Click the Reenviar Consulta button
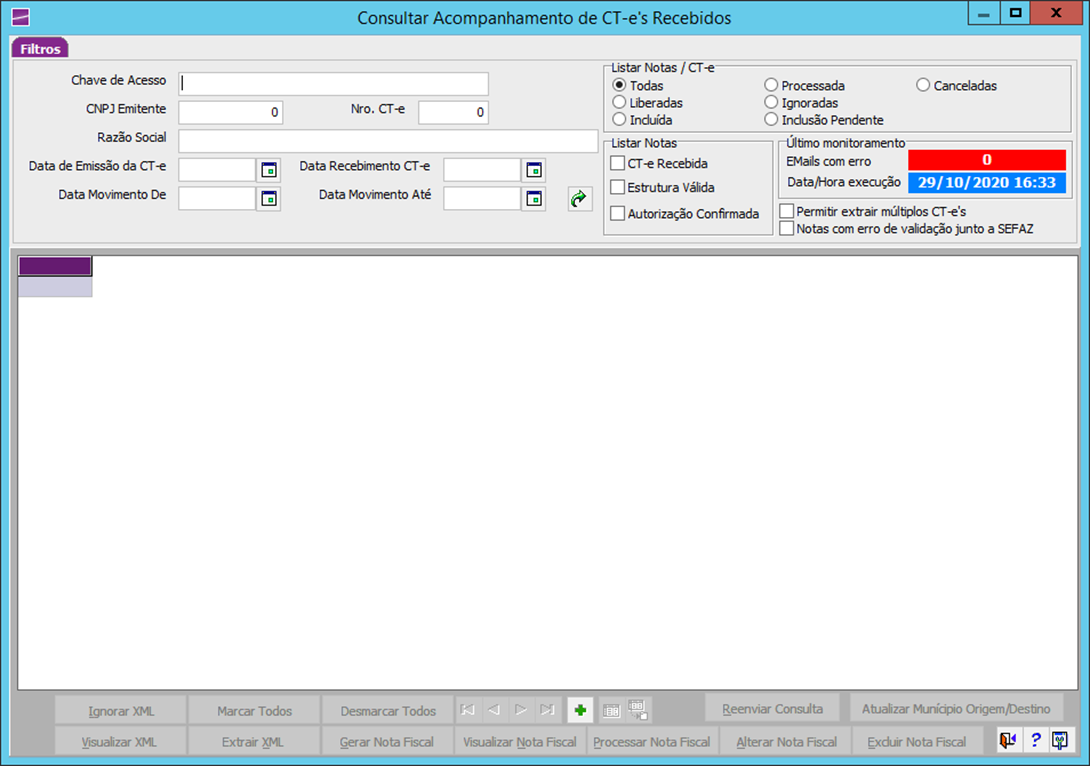 tap(771, 709)
